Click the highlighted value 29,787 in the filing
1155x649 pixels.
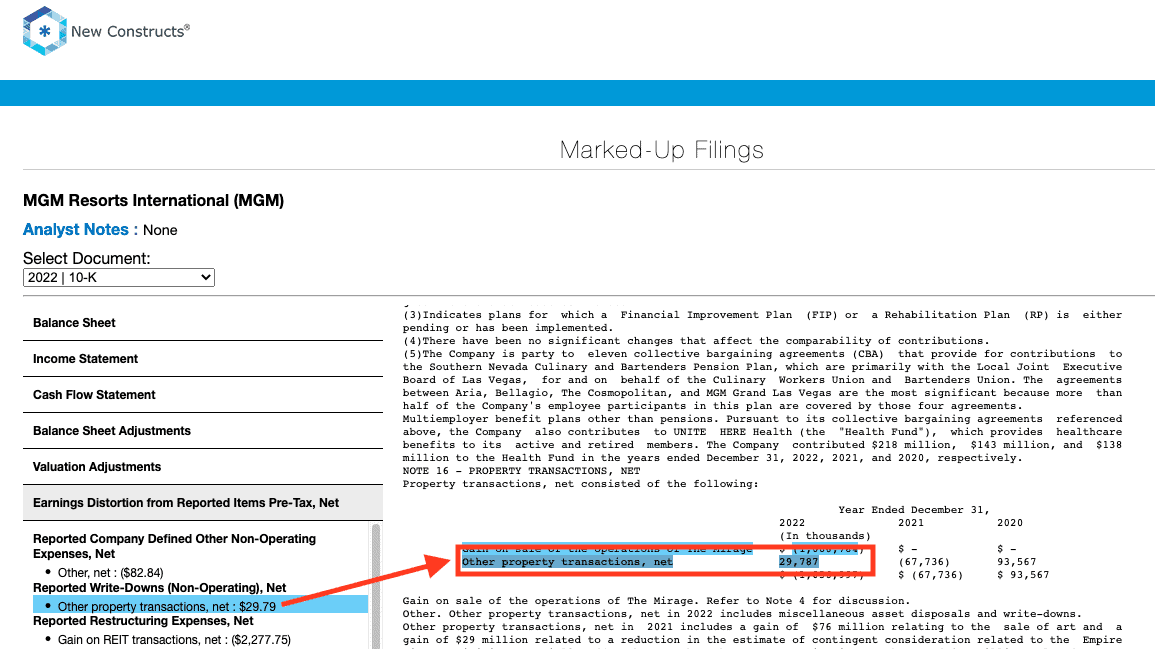[x=798, y=562]
